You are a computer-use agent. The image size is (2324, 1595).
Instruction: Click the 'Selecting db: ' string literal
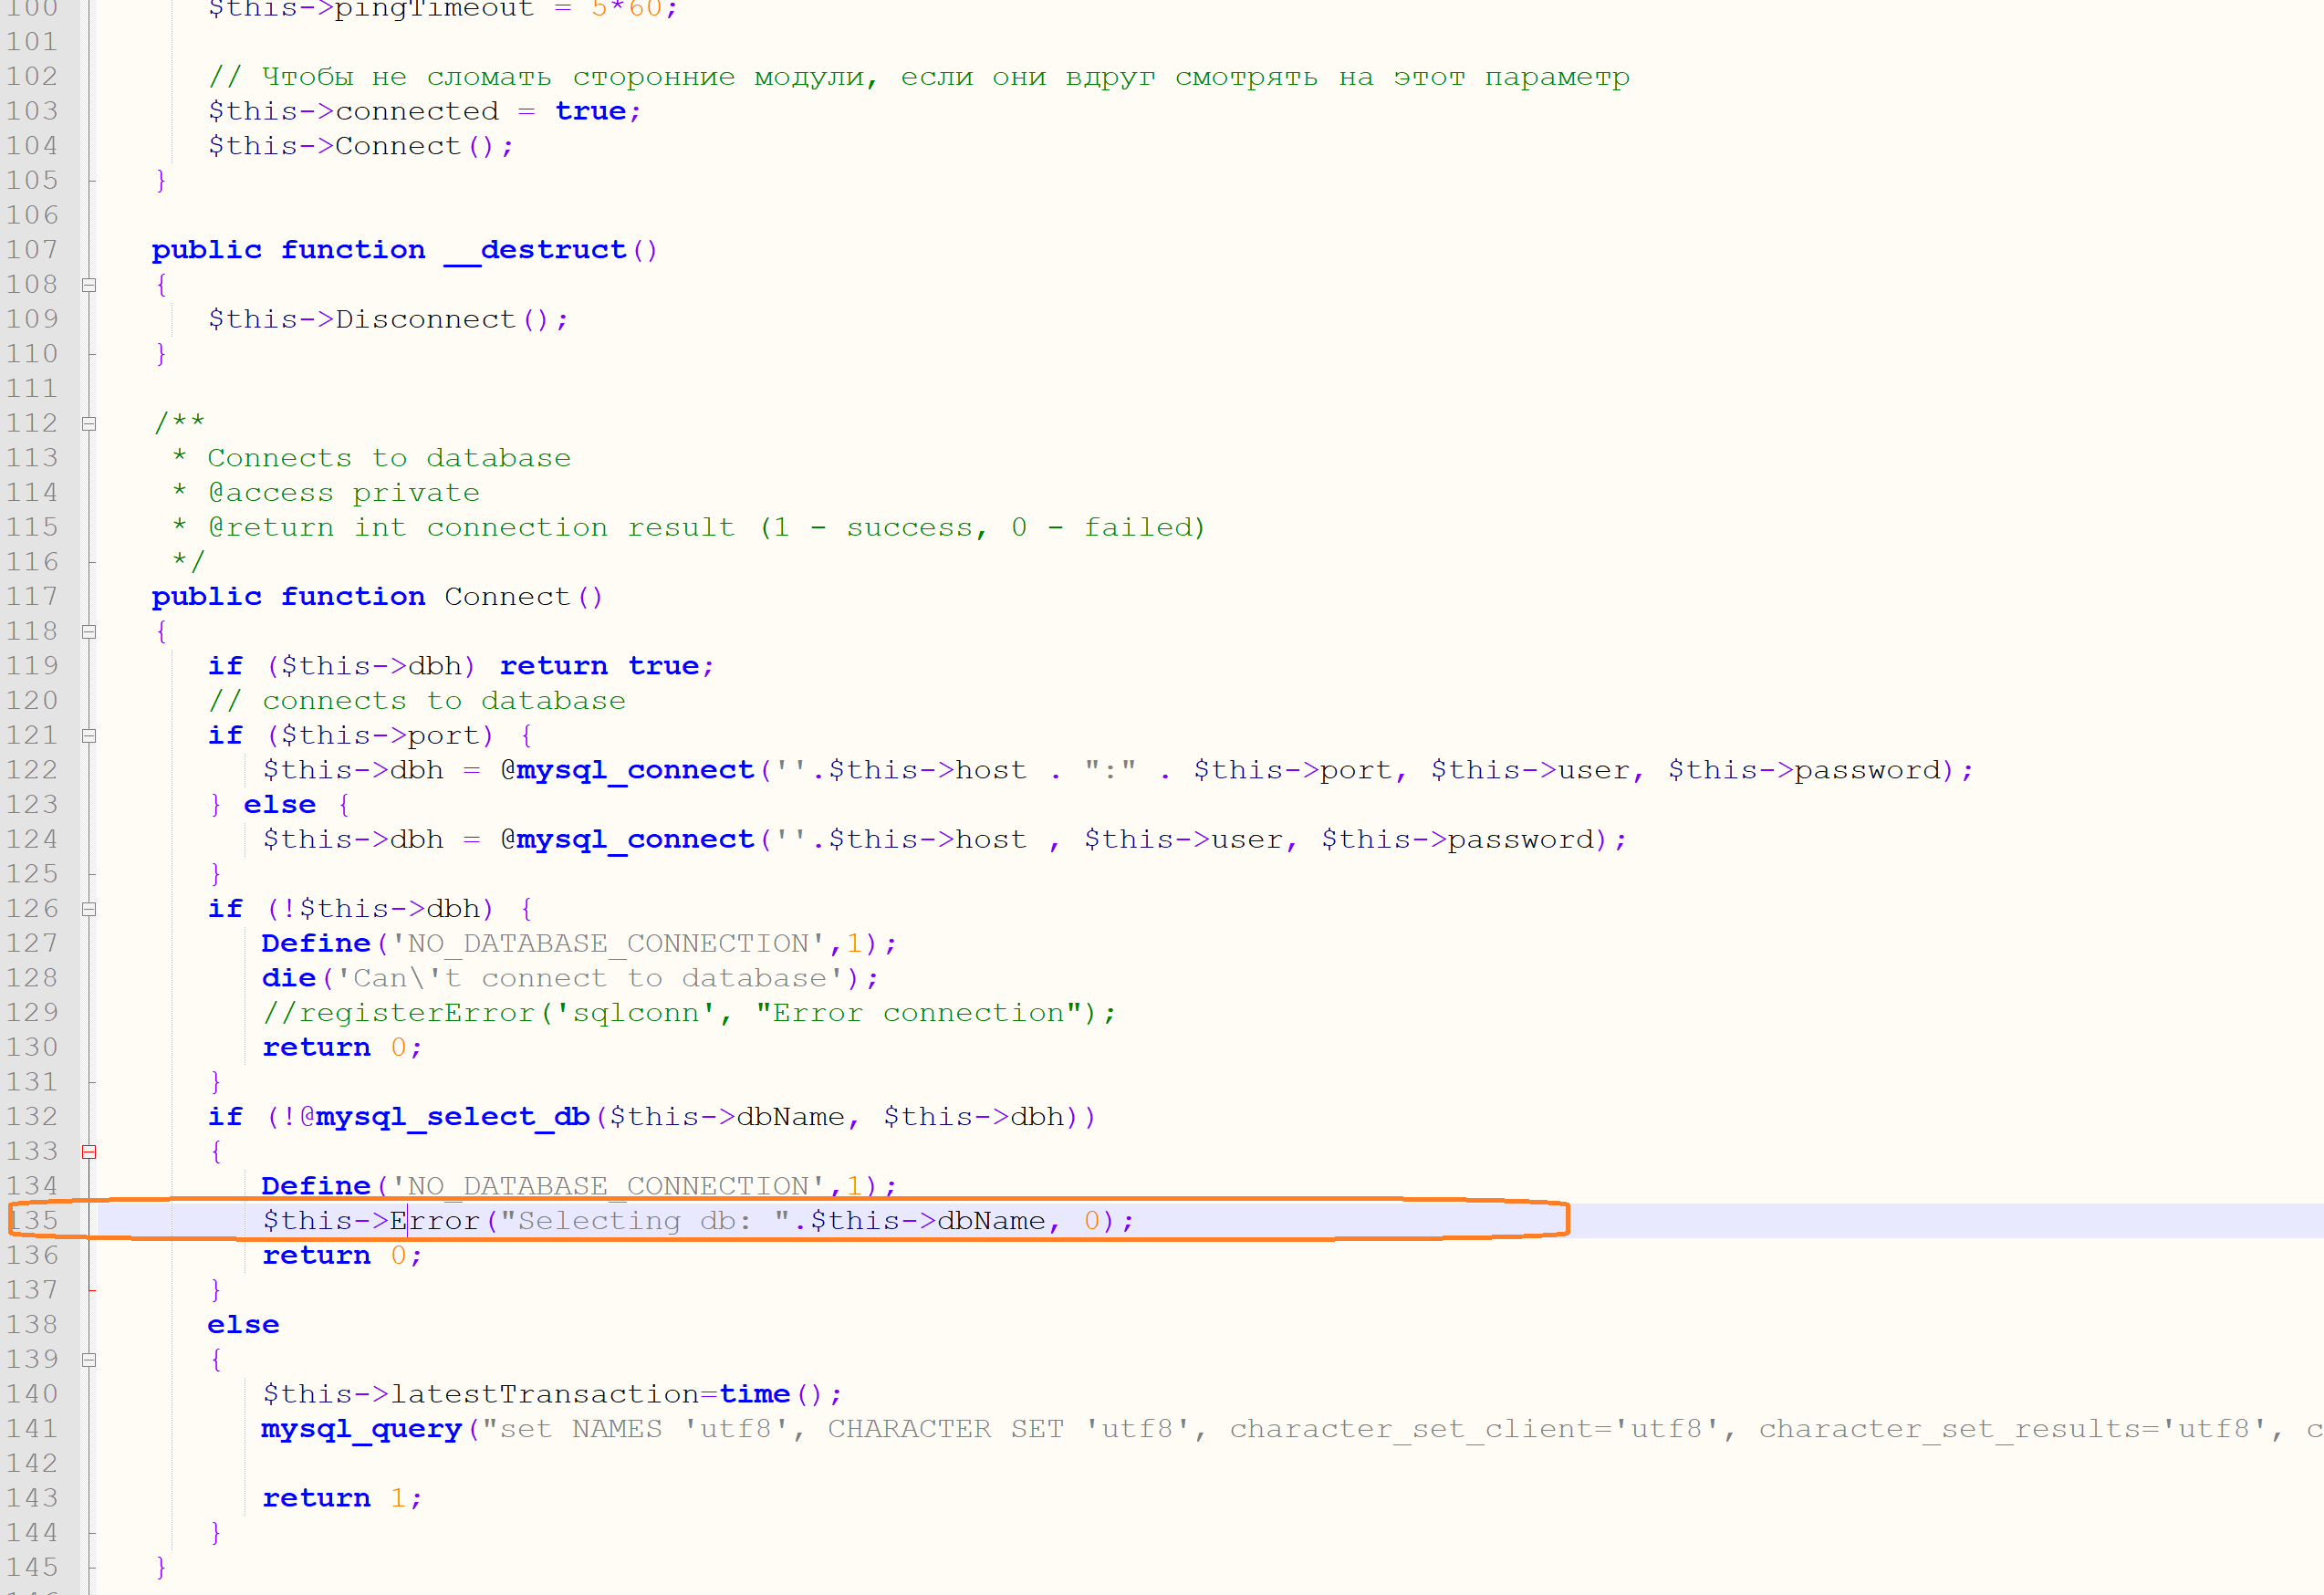coord(644,1221)
